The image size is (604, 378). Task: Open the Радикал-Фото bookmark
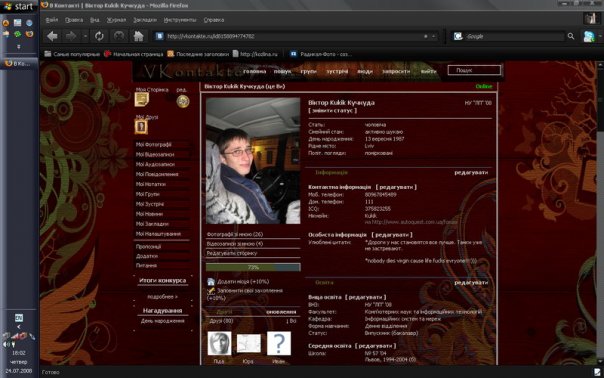pos(320,54)
